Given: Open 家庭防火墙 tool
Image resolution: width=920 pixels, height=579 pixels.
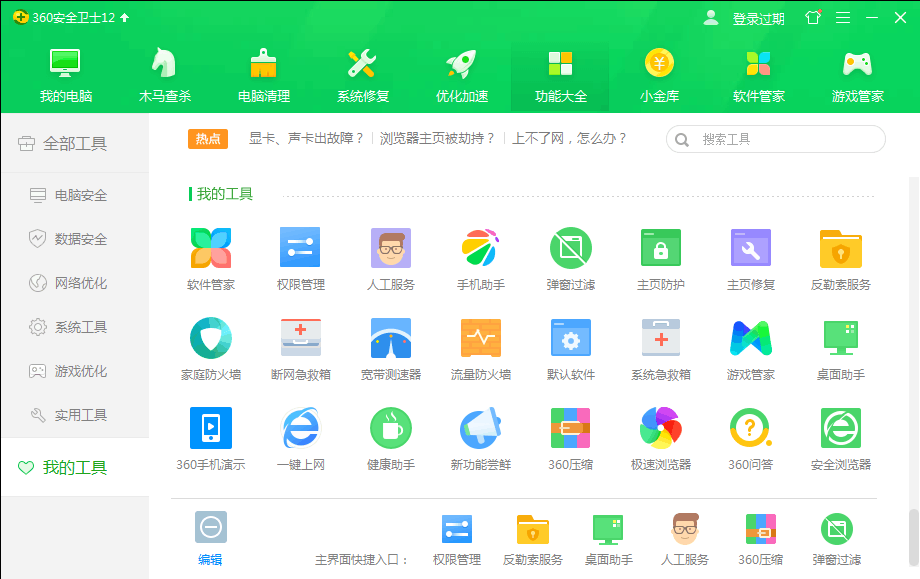Looking at the screenshot, I should 211,338.
